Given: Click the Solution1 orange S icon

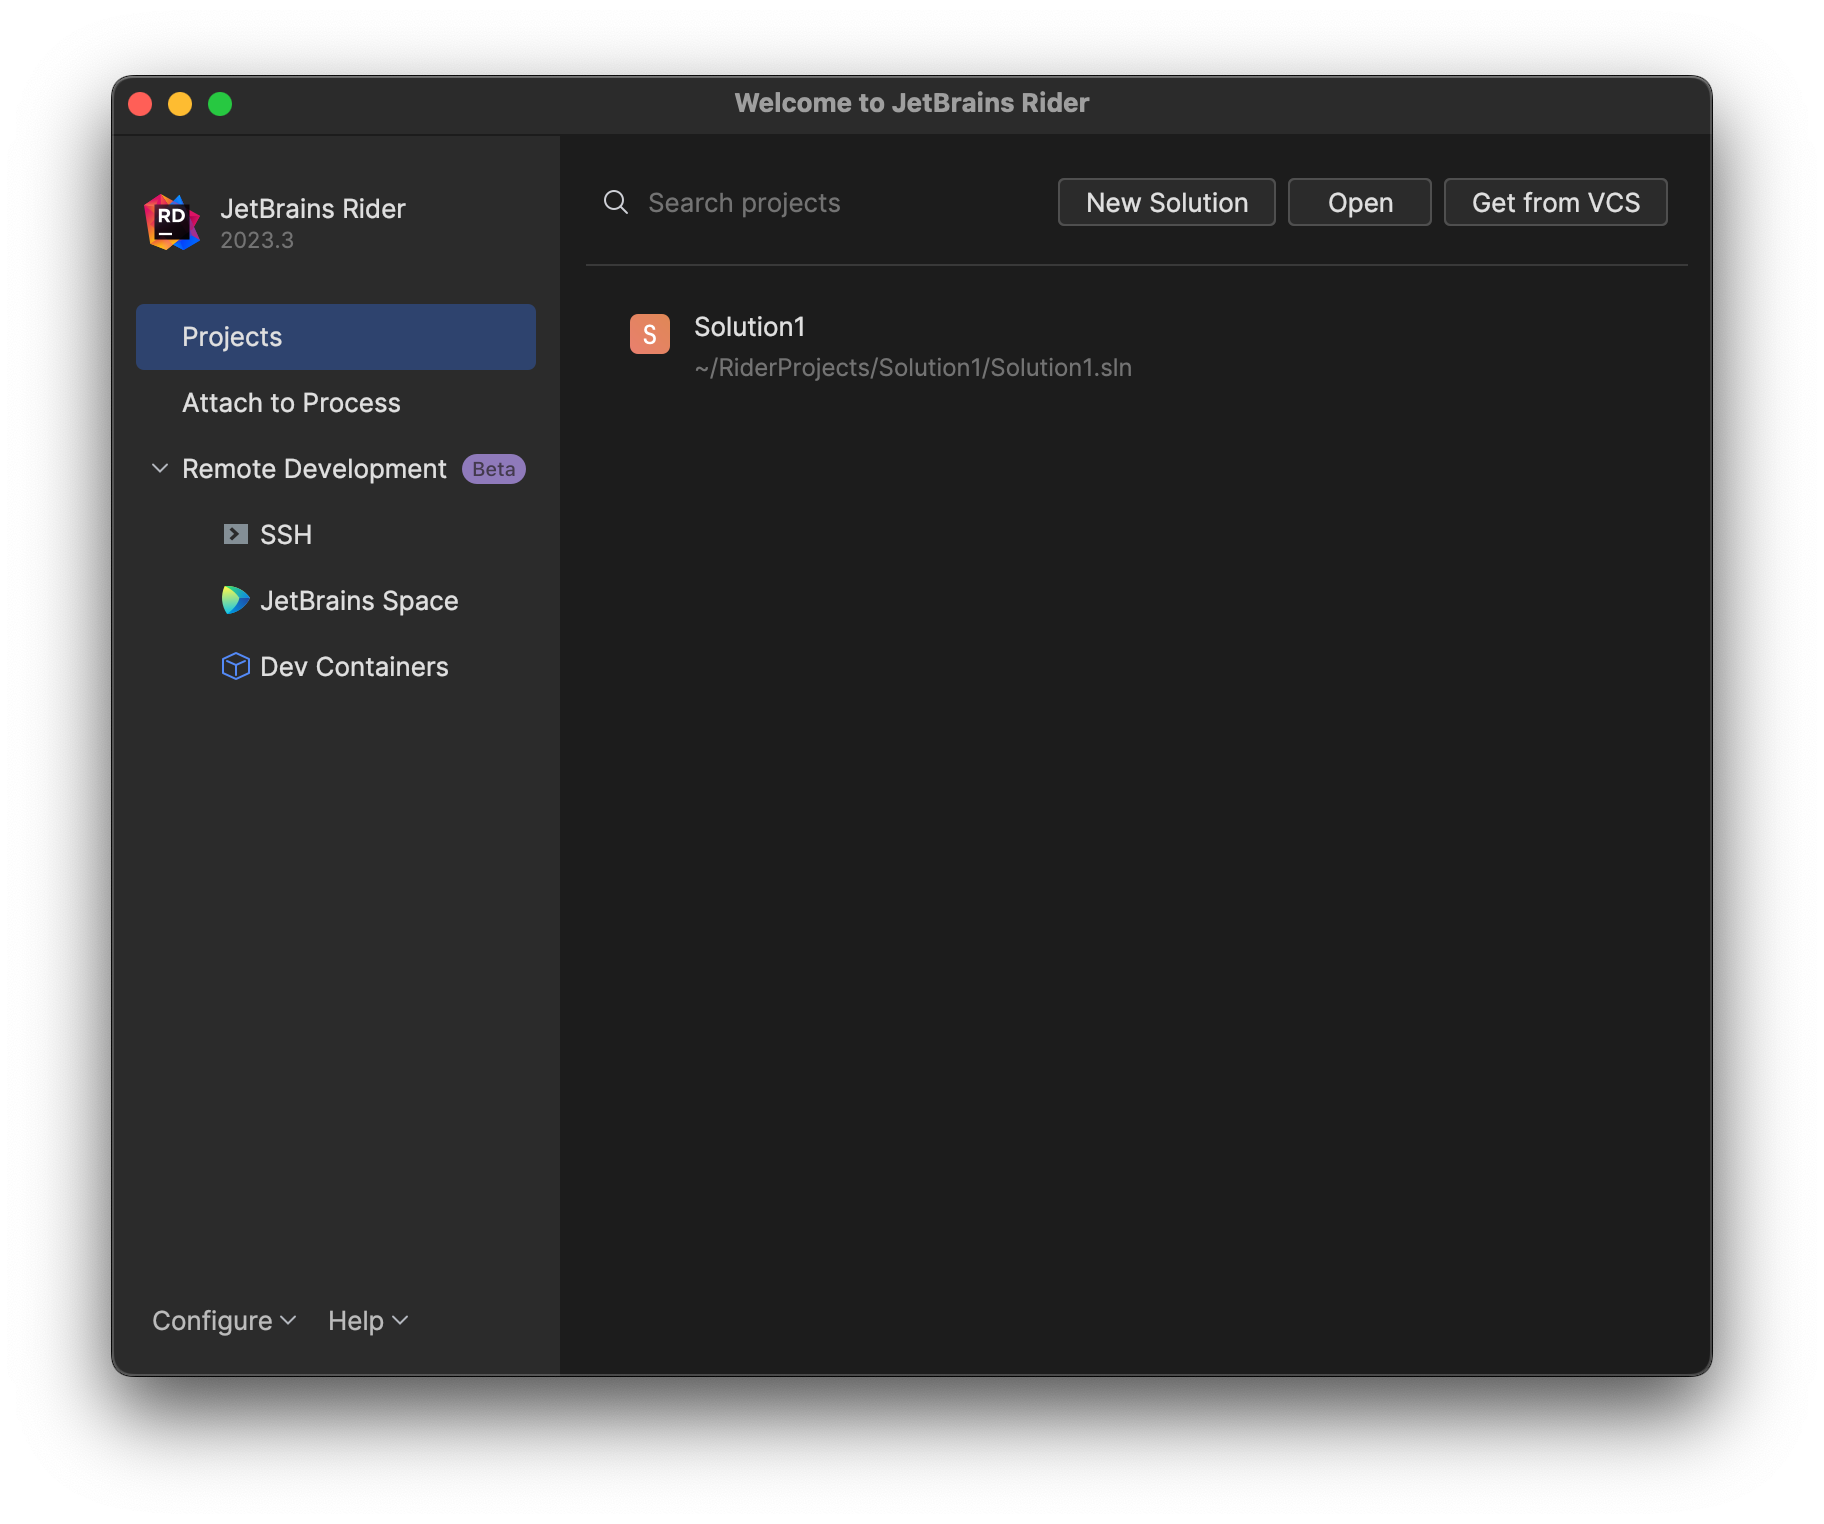Looking at the screenshot, I should point(650,334).
